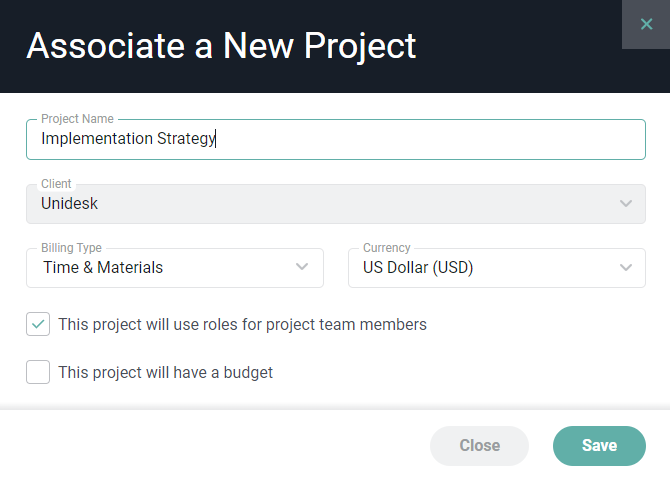
Task: Click the Billing Type chevron arrow
Action: [303, 267]
